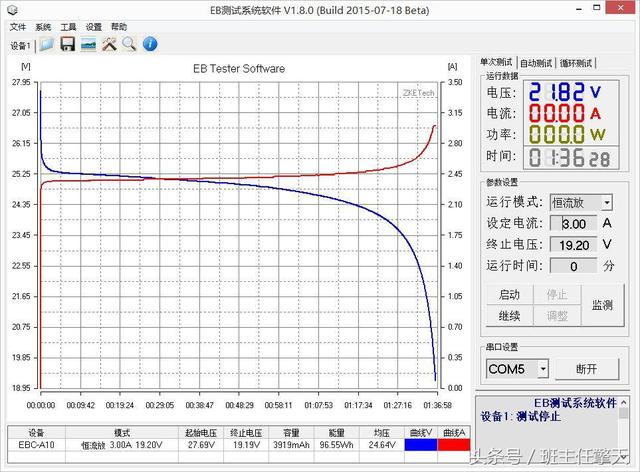Click the 恒流放 3.00A 19.20V mode cell
This screenshot has height=472, width=640.
tap(122, 445)
